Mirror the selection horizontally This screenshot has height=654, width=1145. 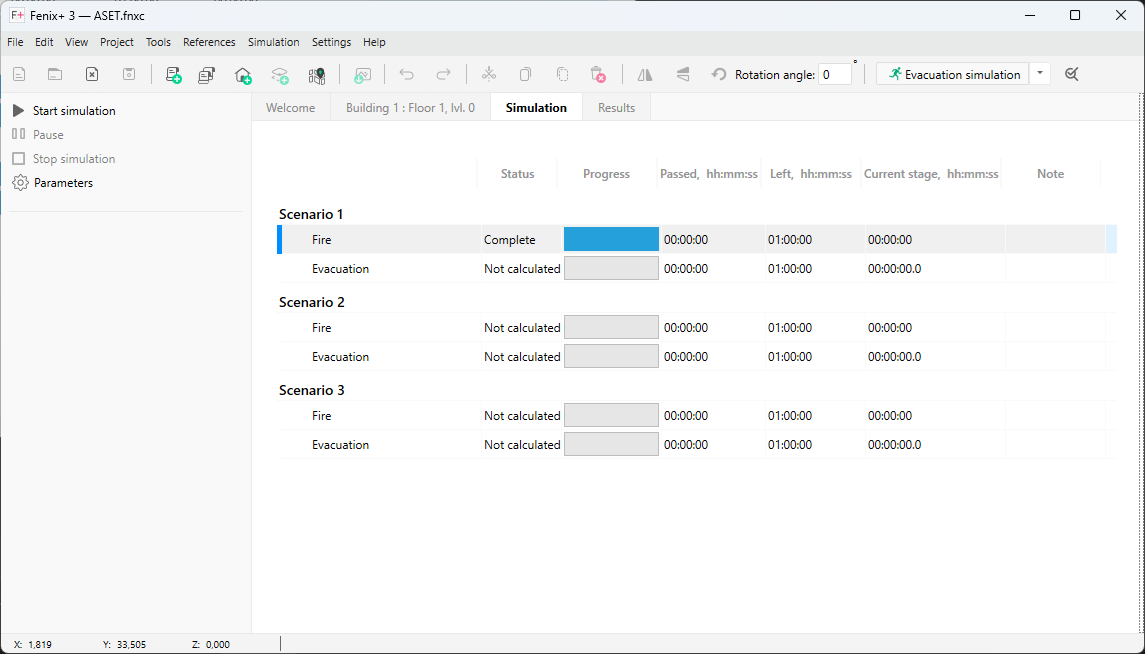644,73
